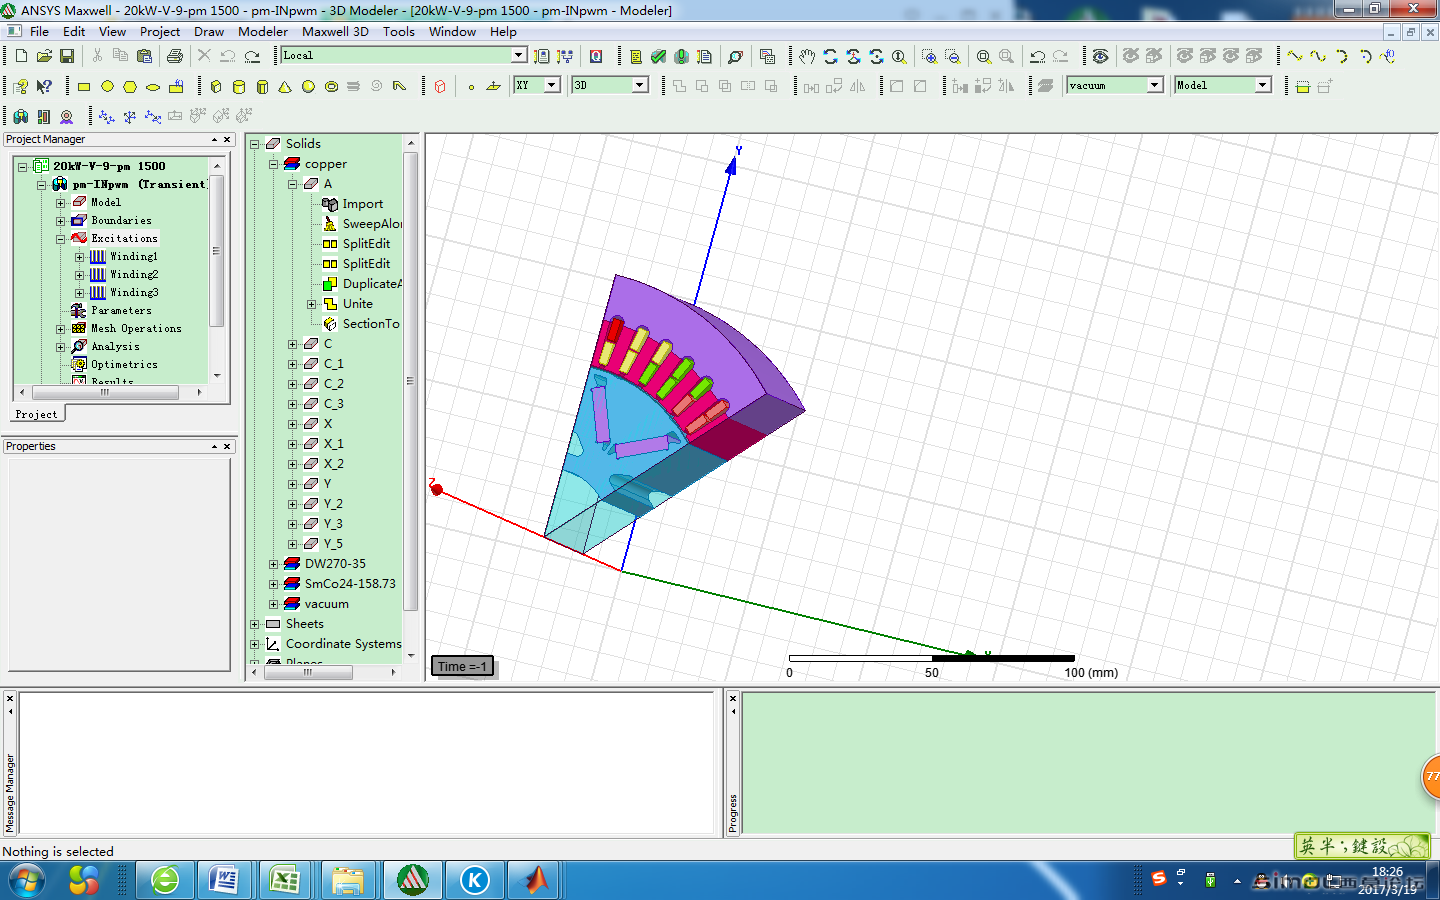Select the Draw torus tool
The width and height of the screenshot is (1440, 900).
(331, 87)
